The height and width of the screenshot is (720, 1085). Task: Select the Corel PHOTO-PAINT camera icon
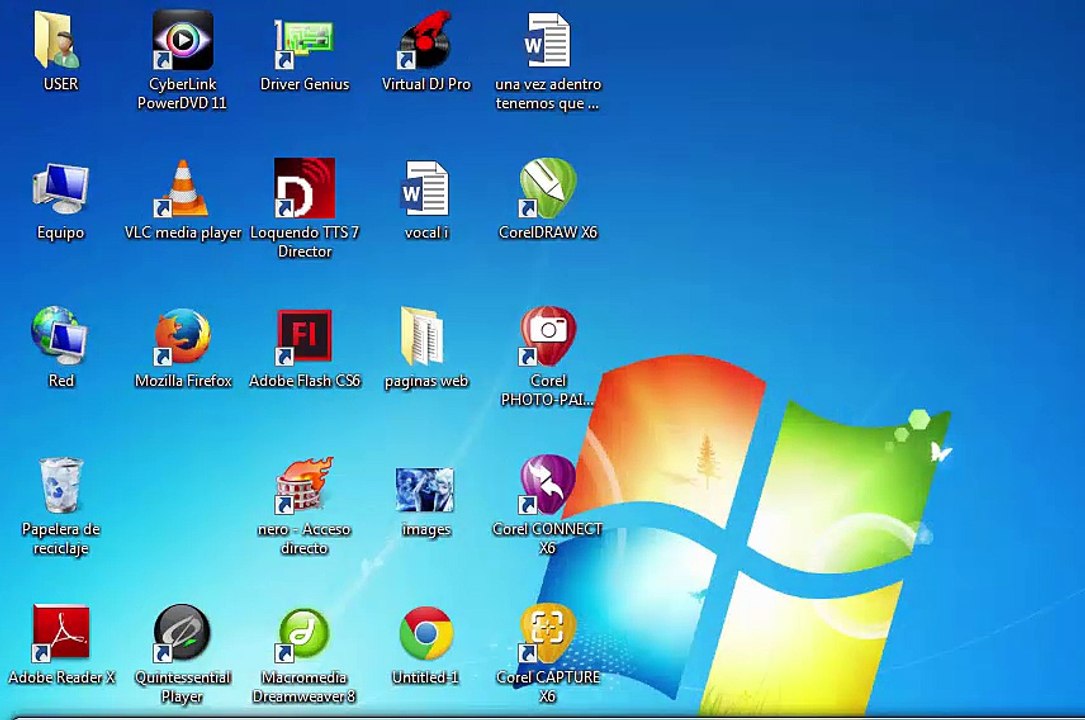pos(547,337)
